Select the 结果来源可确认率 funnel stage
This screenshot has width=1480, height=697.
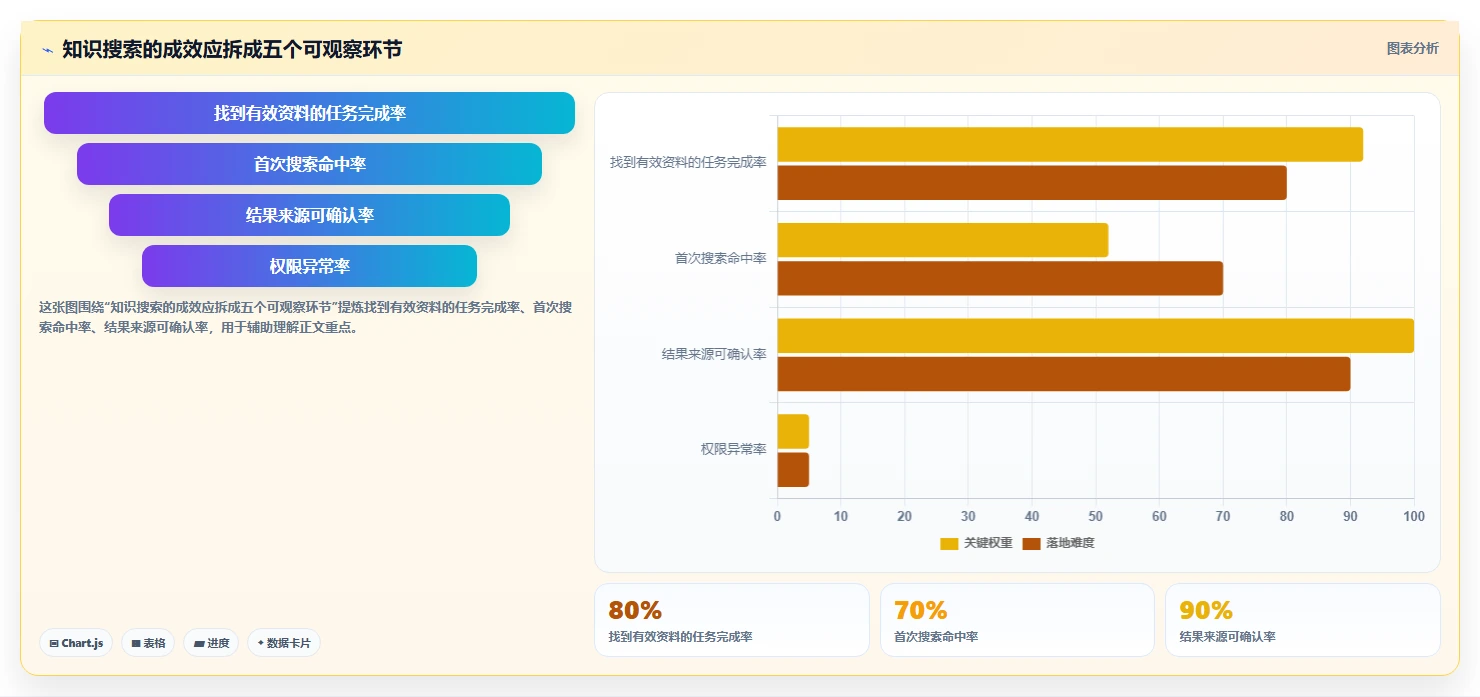click(309, 215)
